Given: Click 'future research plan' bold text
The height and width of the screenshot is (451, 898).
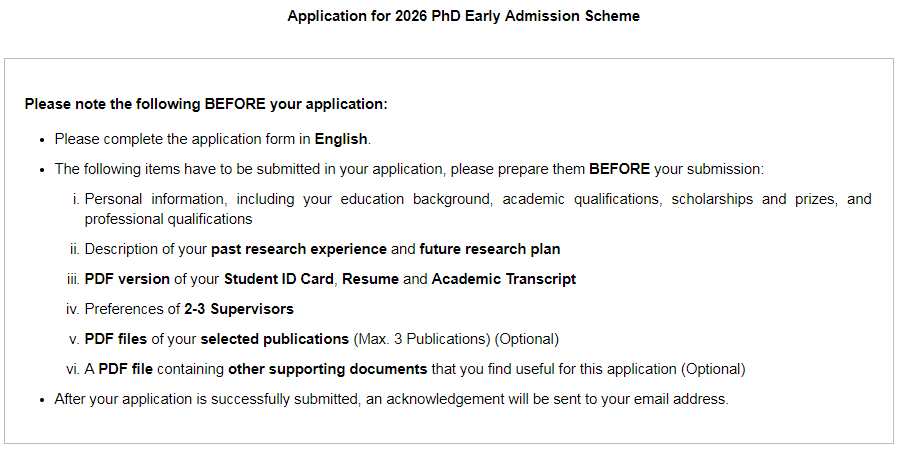Looking at the screenshot, I should [x=490, y=249].
